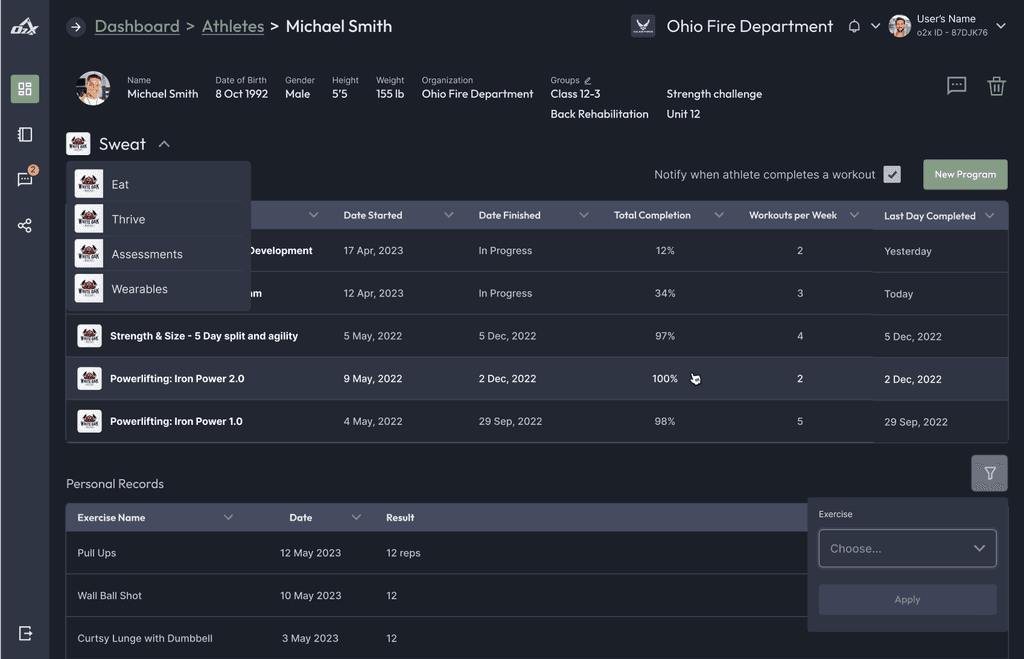Click the 17 Apr, 2023 date started cell
The height and width of the screenshot is (659, 1024).
pos(374,251)
